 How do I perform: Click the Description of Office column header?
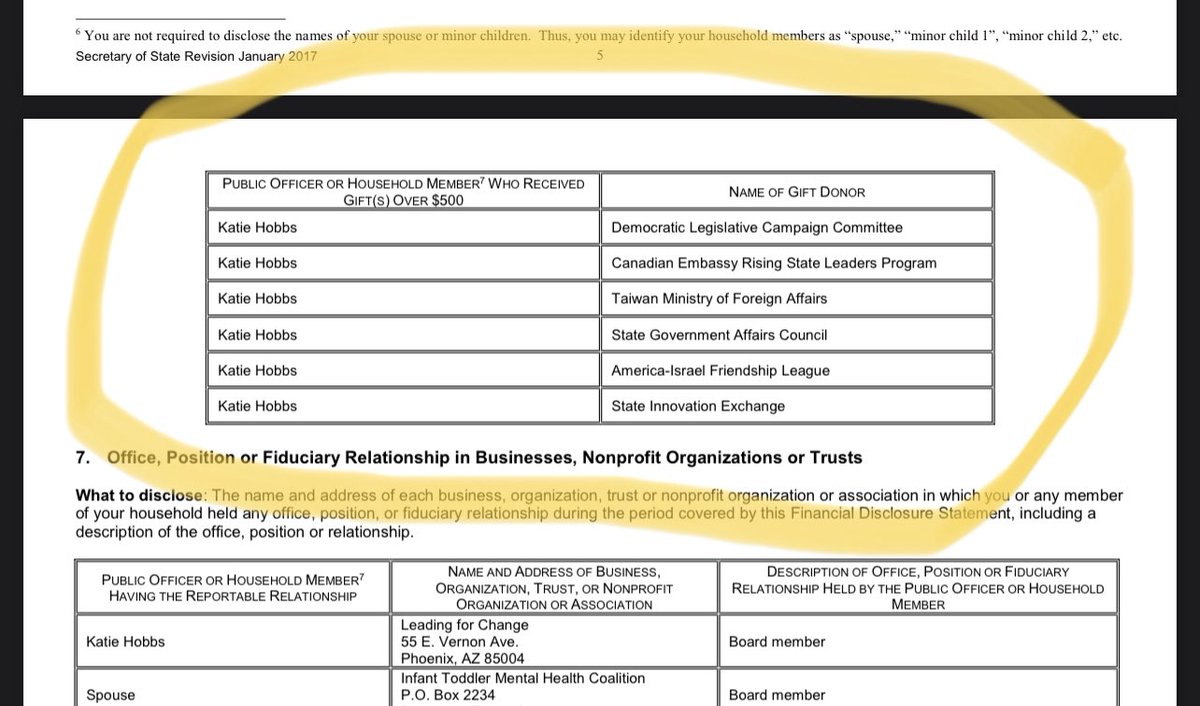[917, 588]
